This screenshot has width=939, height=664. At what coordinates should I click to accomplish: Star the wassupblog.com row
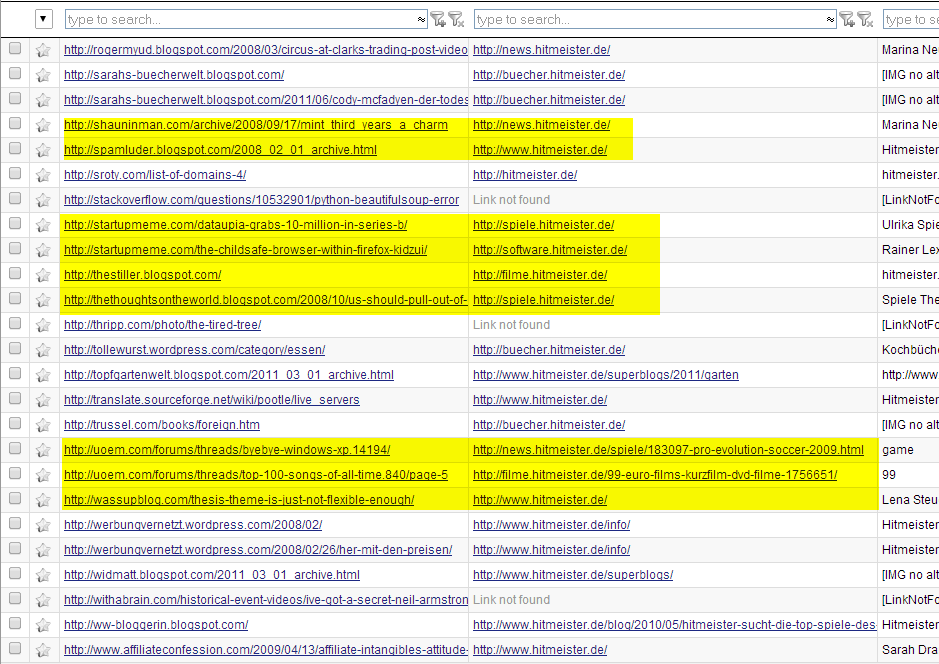[43, 500]
